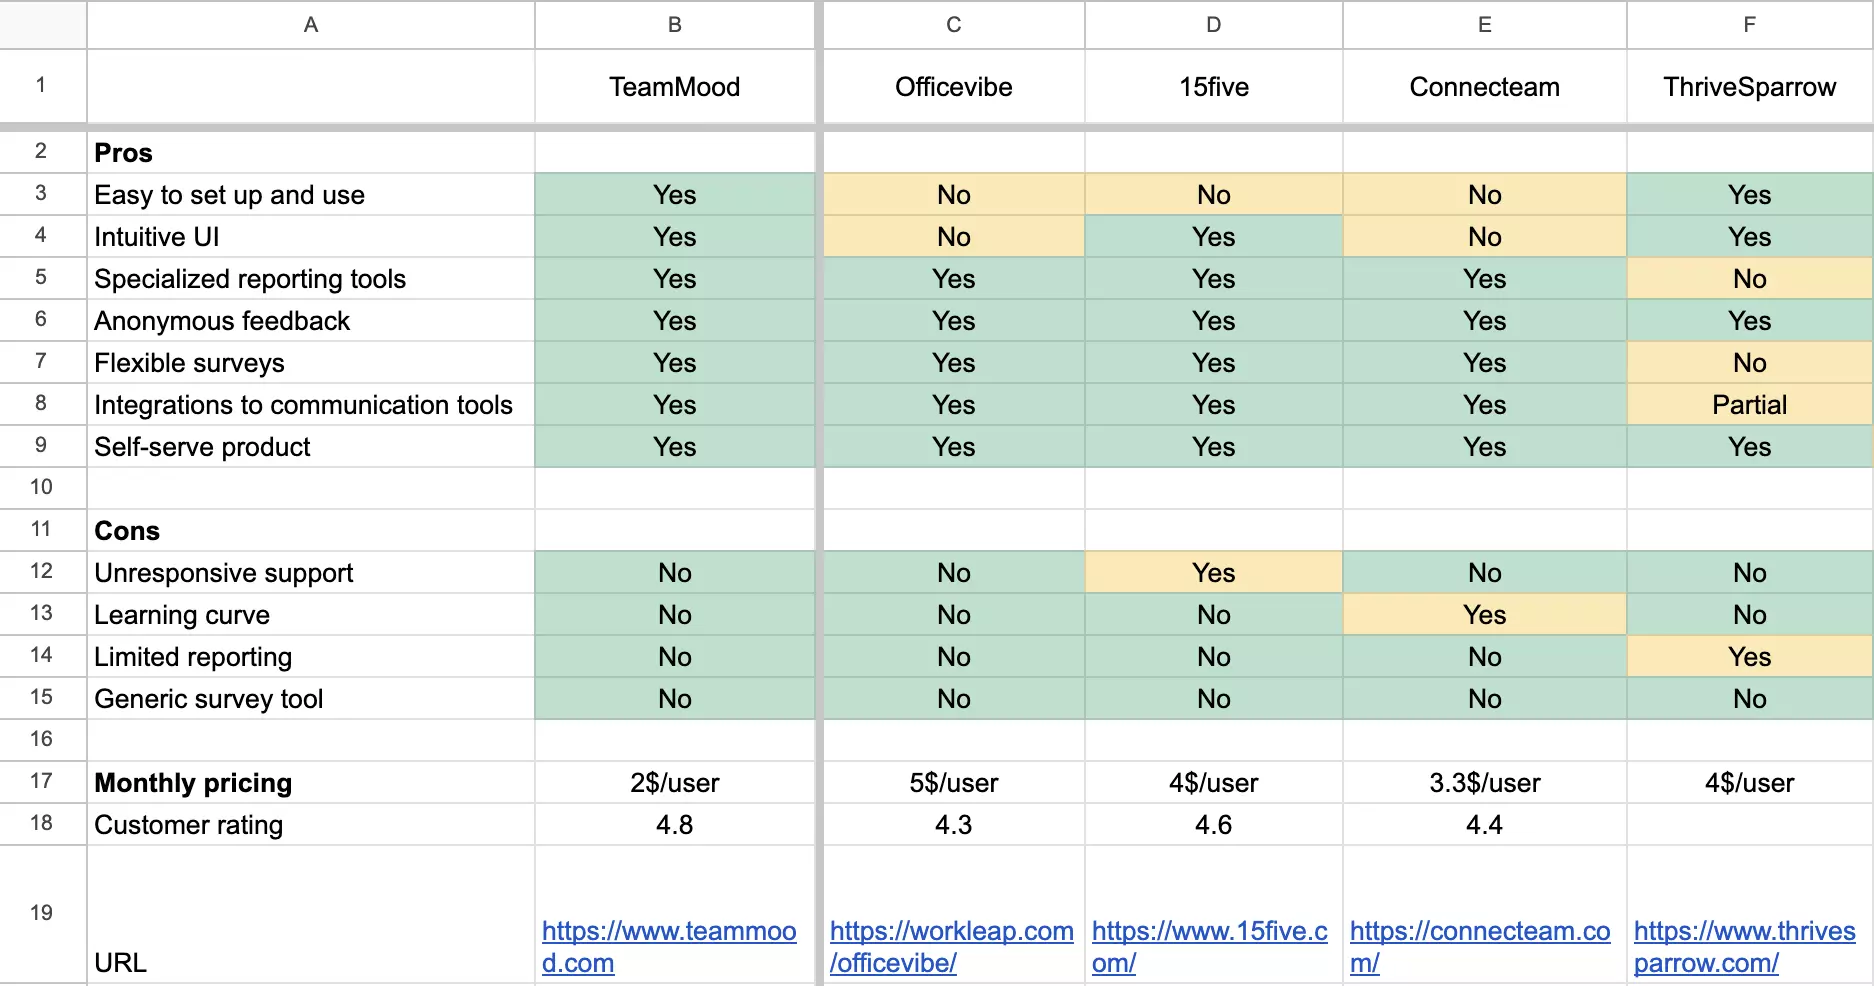Viewport: 1874px width, 986px height.
Task: Select row 1 header
Action: [42, 86]
